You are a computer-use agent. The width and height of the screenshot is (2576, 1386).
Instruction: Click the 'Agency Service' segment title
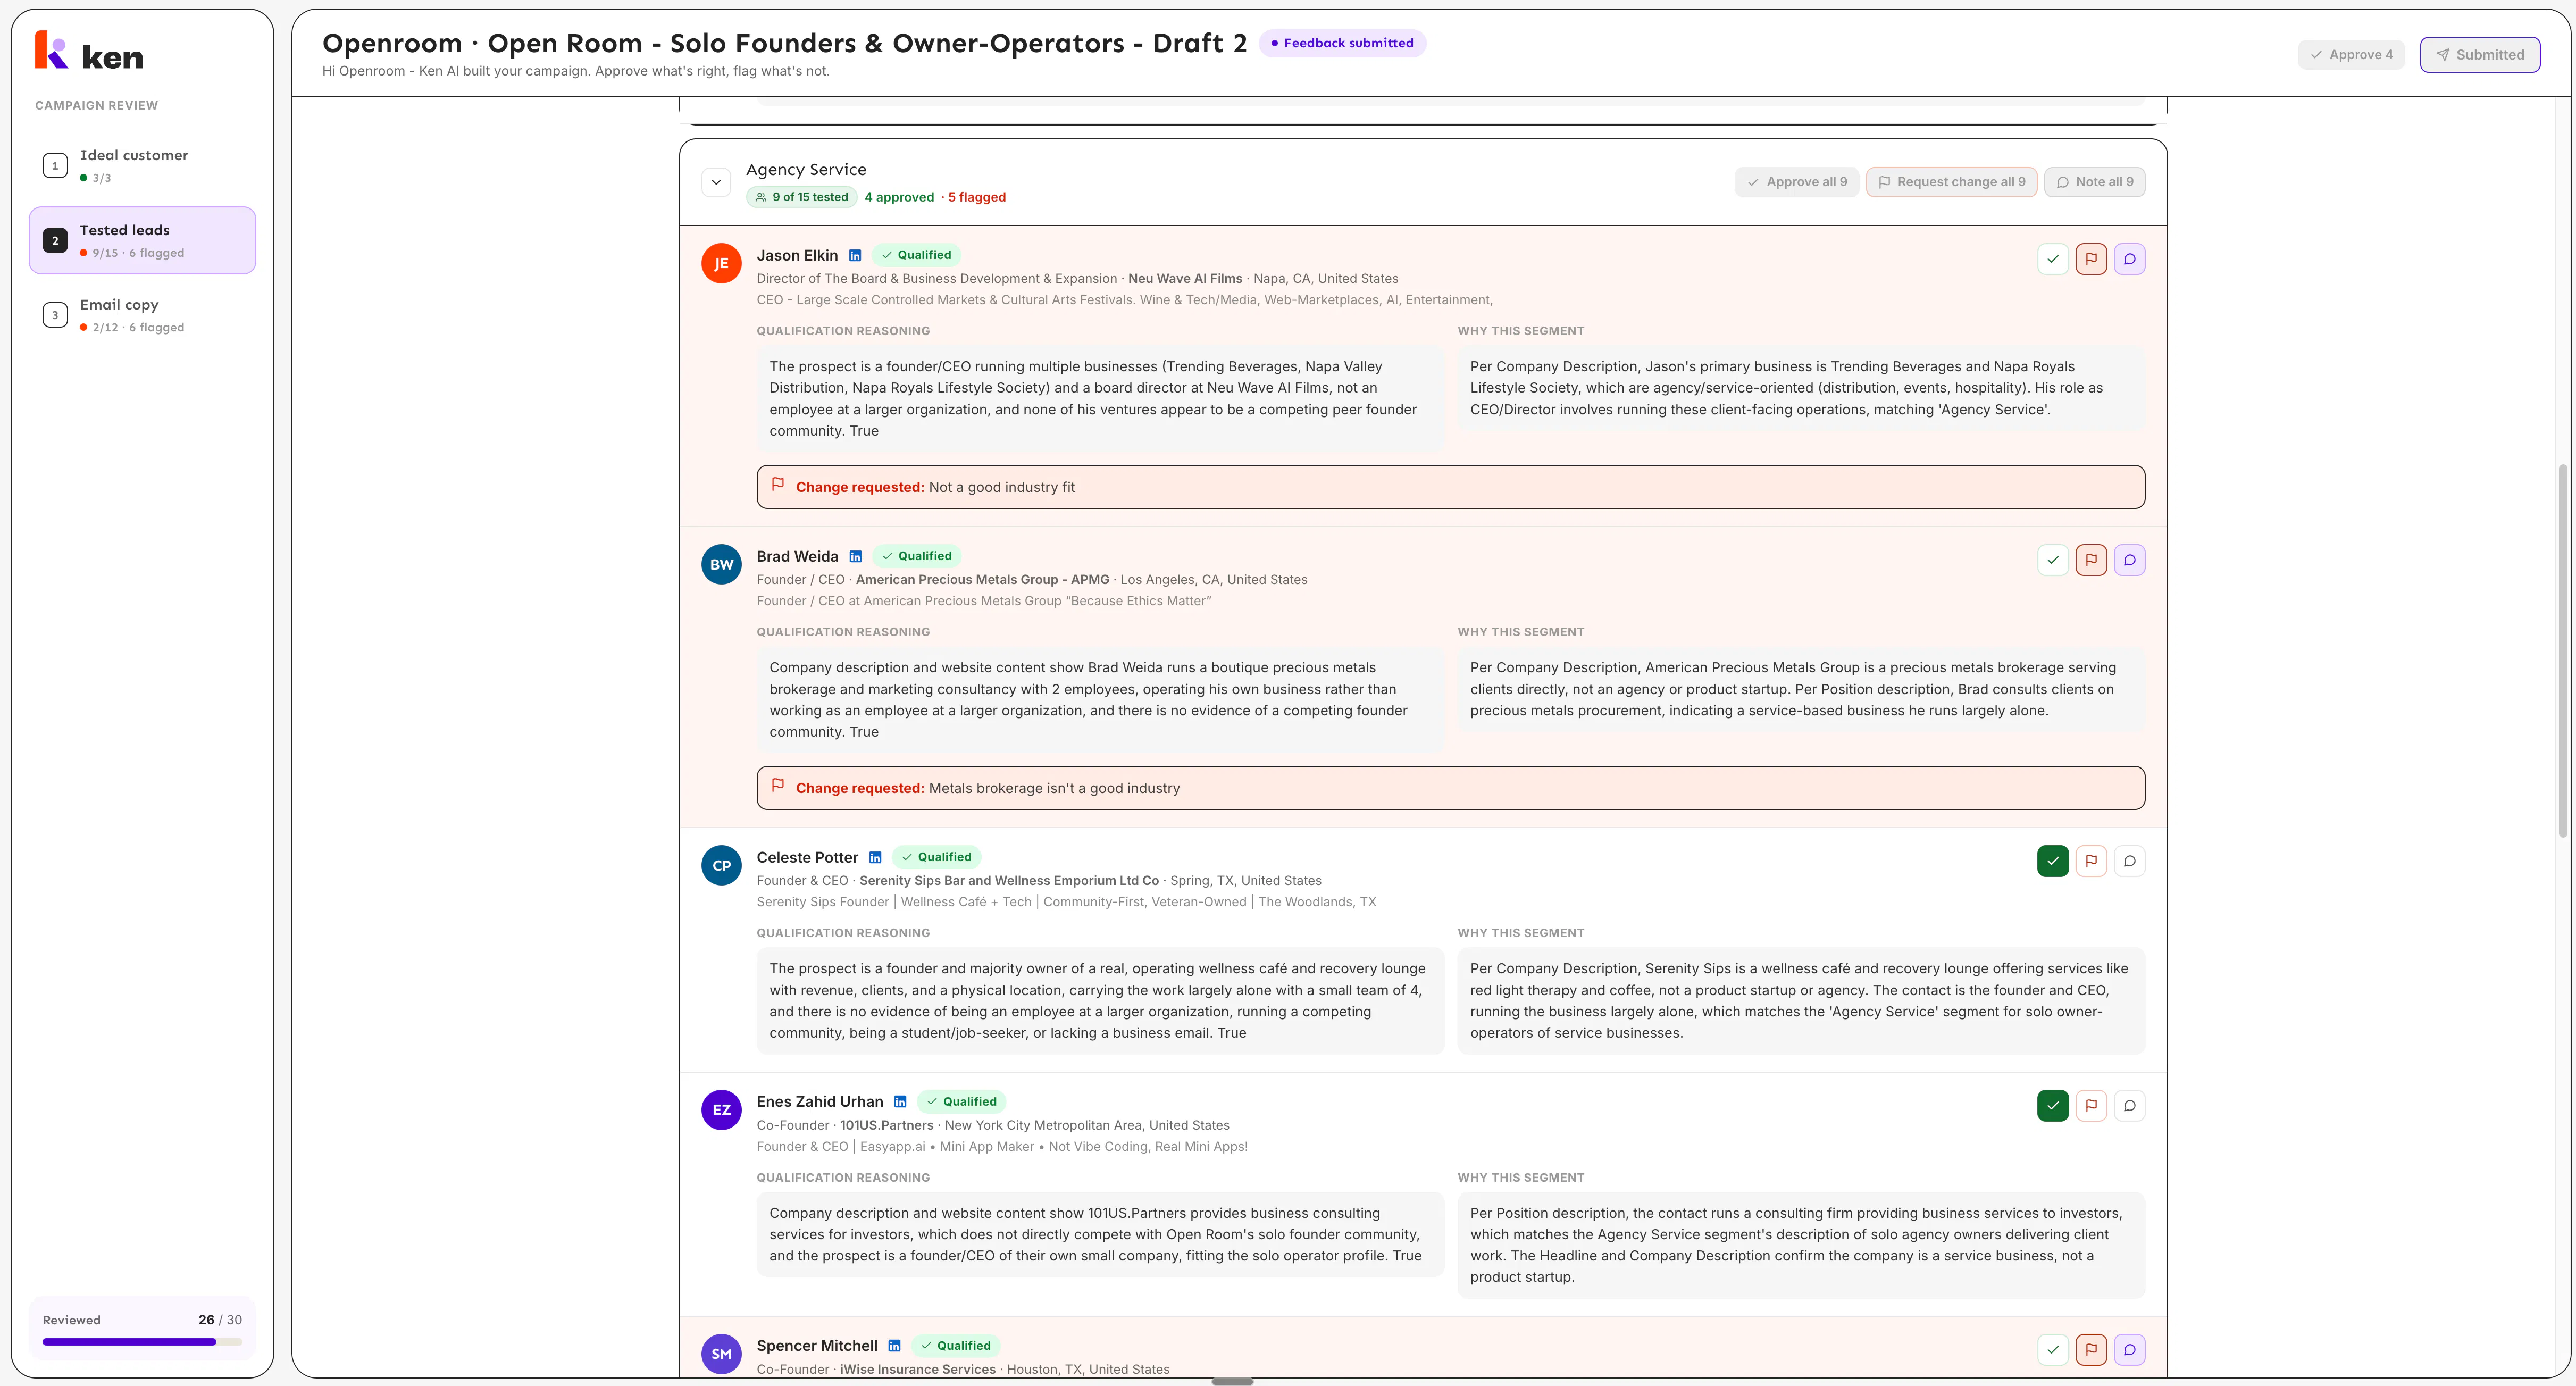[x=806, y=170]
